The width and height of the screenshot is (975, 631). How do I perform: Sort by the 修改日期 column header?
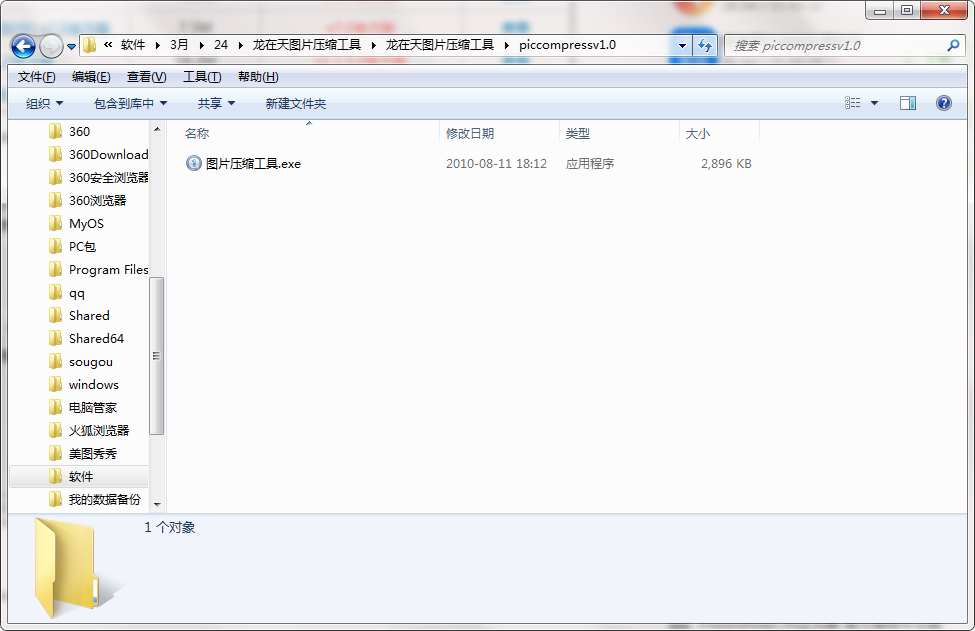(469, 134)
